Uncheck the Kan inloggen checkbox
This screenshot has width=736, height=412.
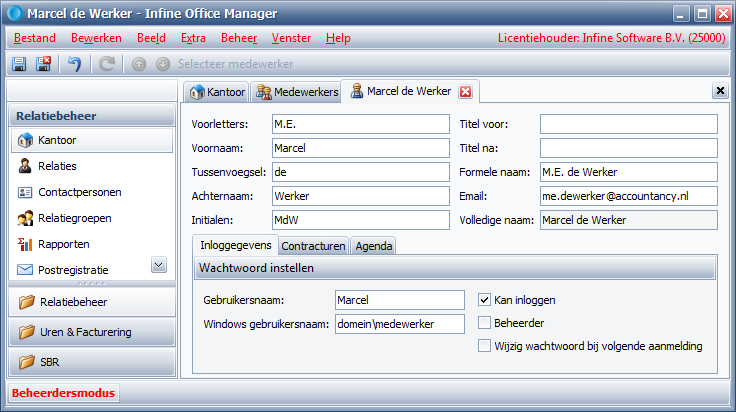coord(484,300)
